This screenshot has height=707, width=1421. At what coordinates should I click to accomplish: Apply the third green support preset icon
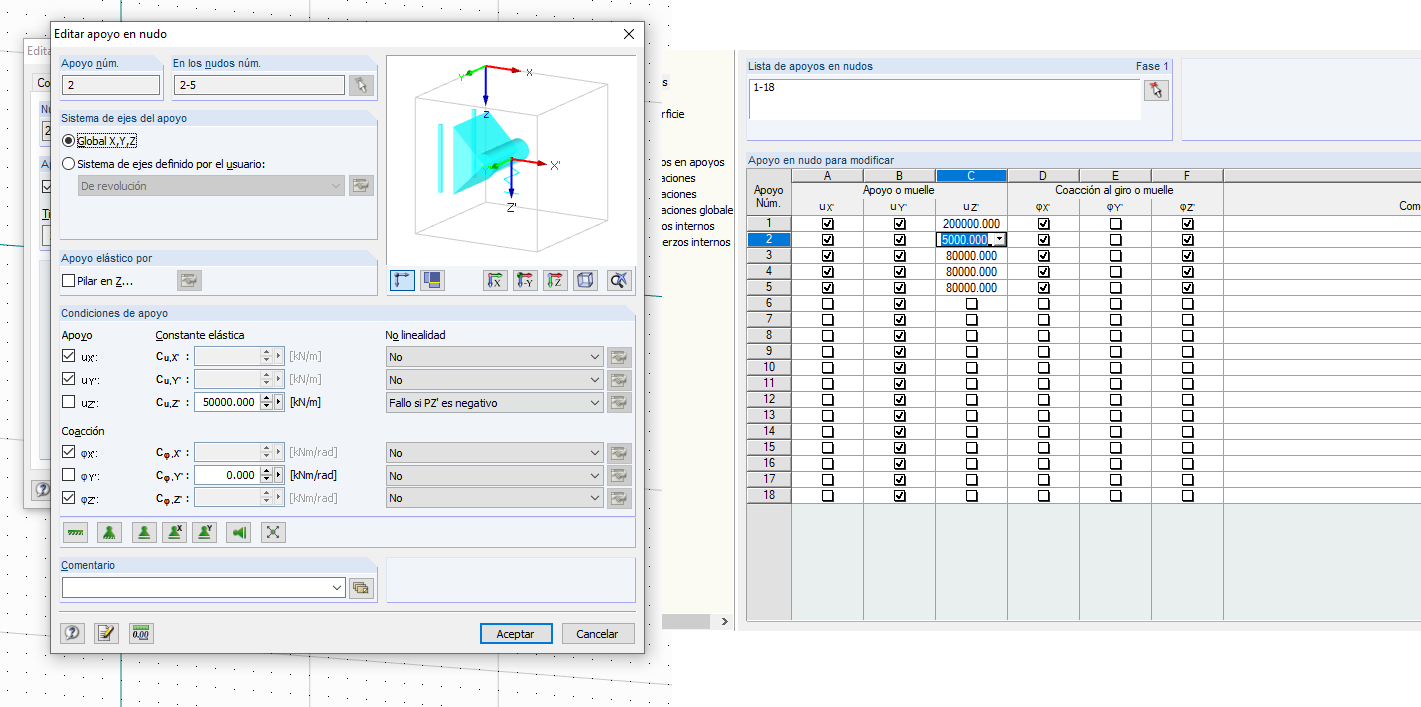click(144, 532)
